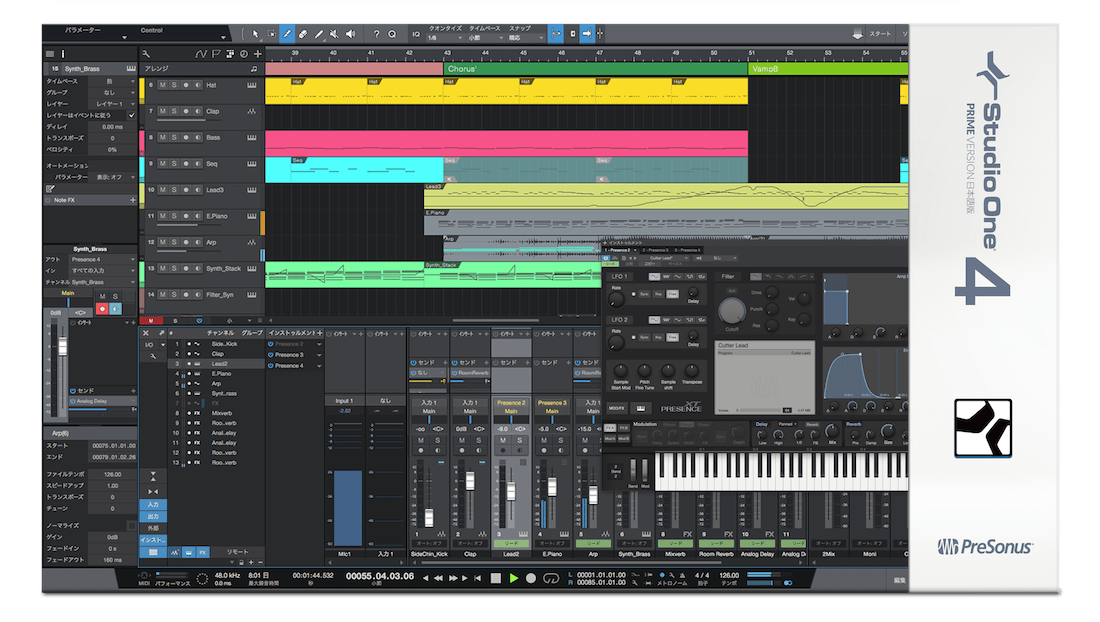
Task: Activate the Paint (pencil) tool
Action: click(x=288, y=34)
